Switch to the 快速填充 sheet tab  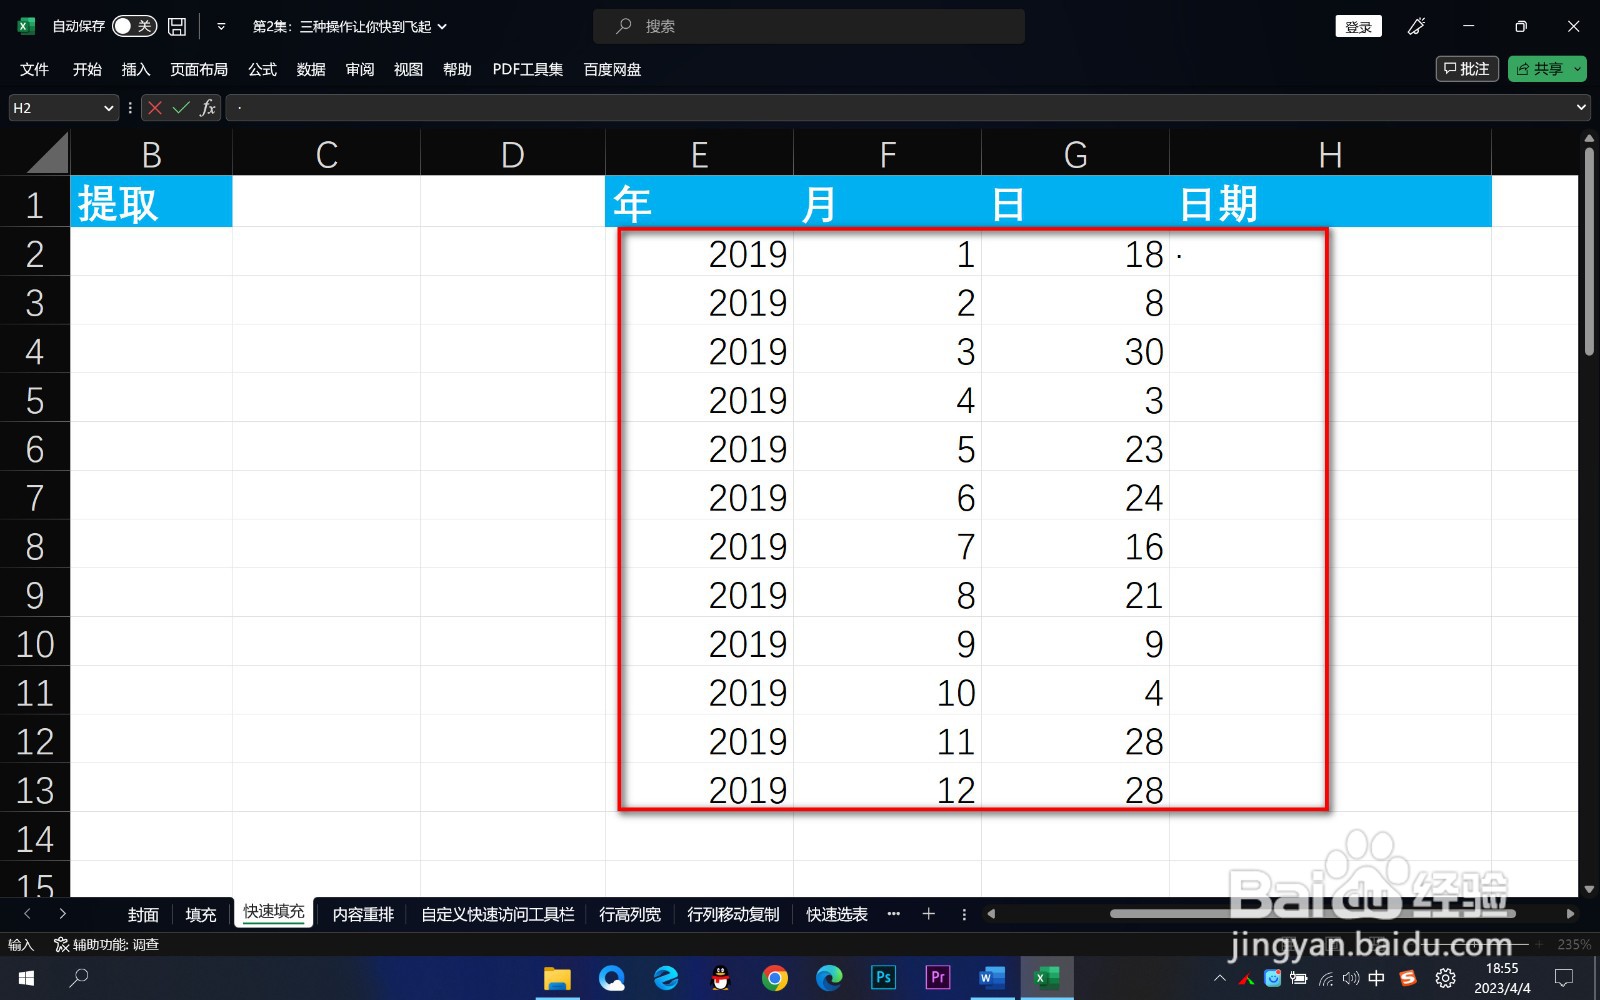coord(274,912)
